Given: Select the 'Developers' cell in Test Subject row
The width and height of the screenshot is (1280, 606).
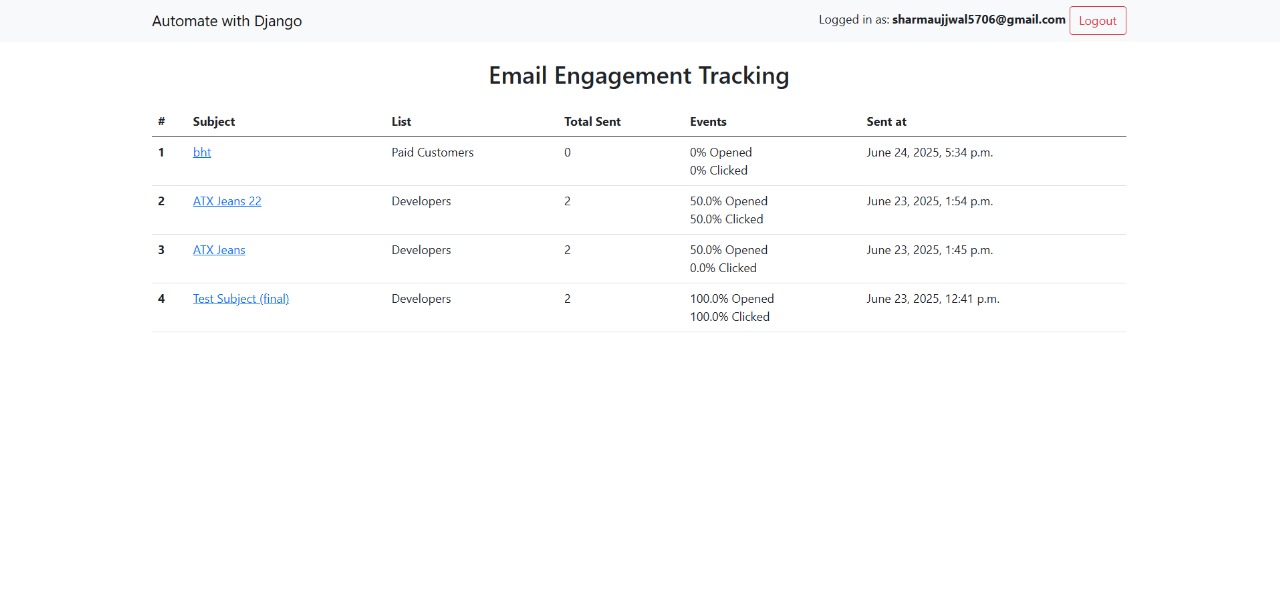Looking at the screenshot, I should [x=421, y=299].
